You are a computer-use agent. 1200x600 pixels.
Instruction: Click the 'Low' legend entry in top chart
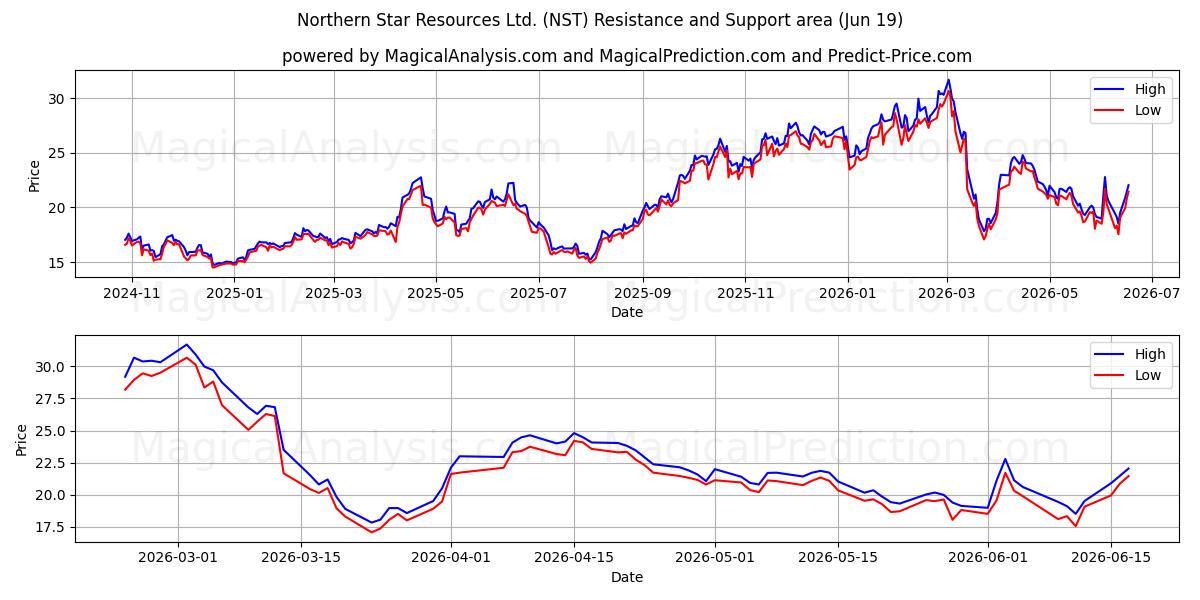coord(1128,111)
